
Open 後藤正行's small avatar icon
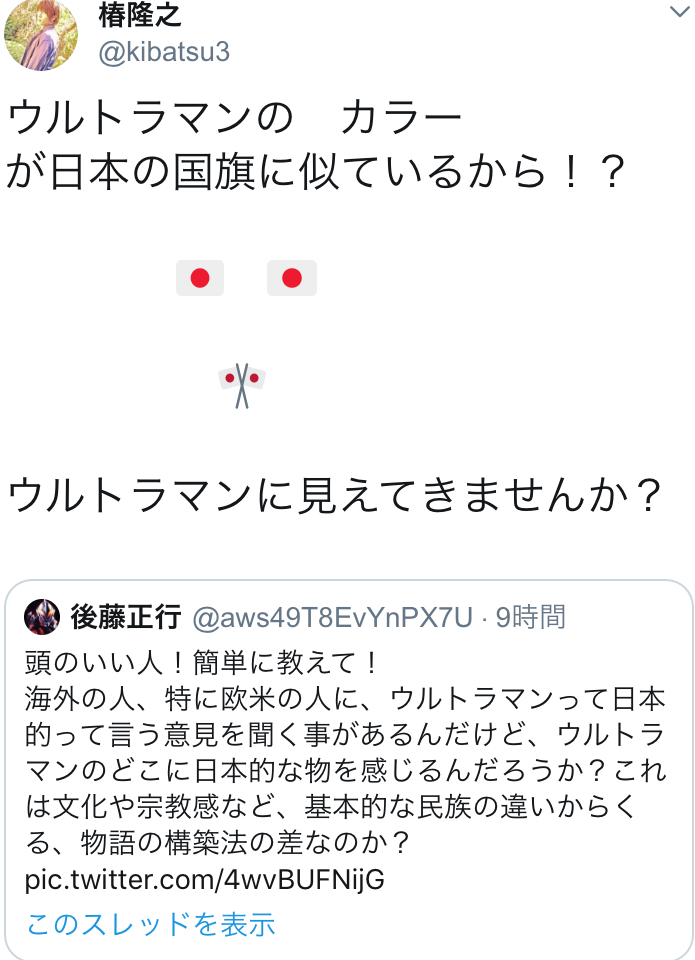pyautogui.click(x=42, y=617)
